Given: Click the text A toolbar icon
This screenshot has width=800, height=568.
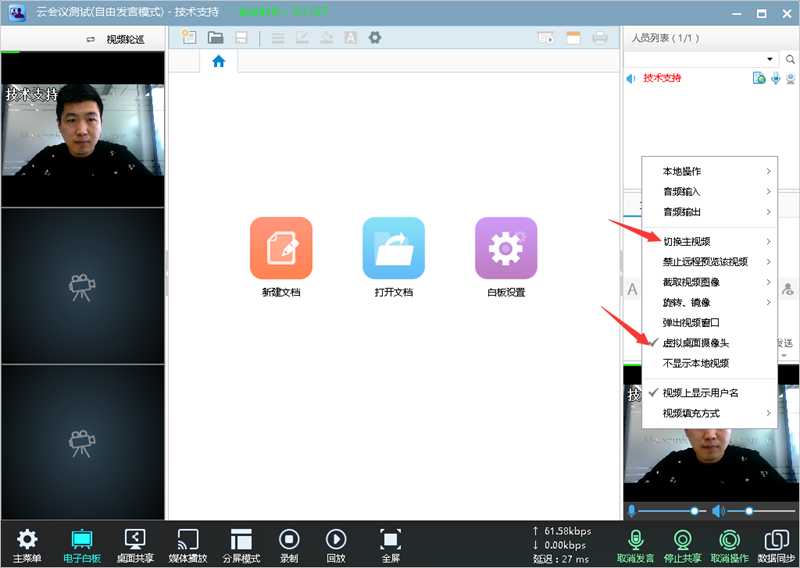Looking at the screenshot, I should 351,37.
